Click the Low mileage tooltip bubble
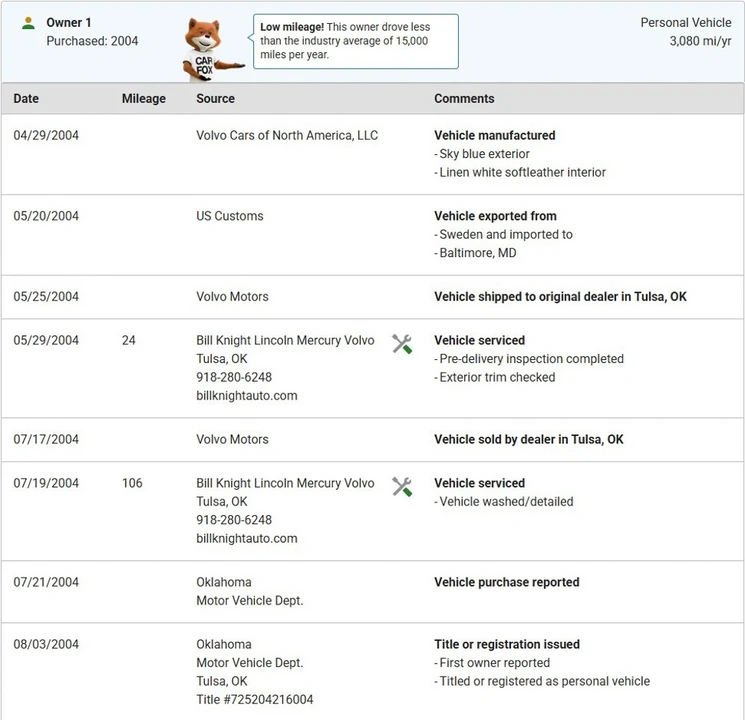The width and height of the screenshot is (745, 720). (355, 41)
